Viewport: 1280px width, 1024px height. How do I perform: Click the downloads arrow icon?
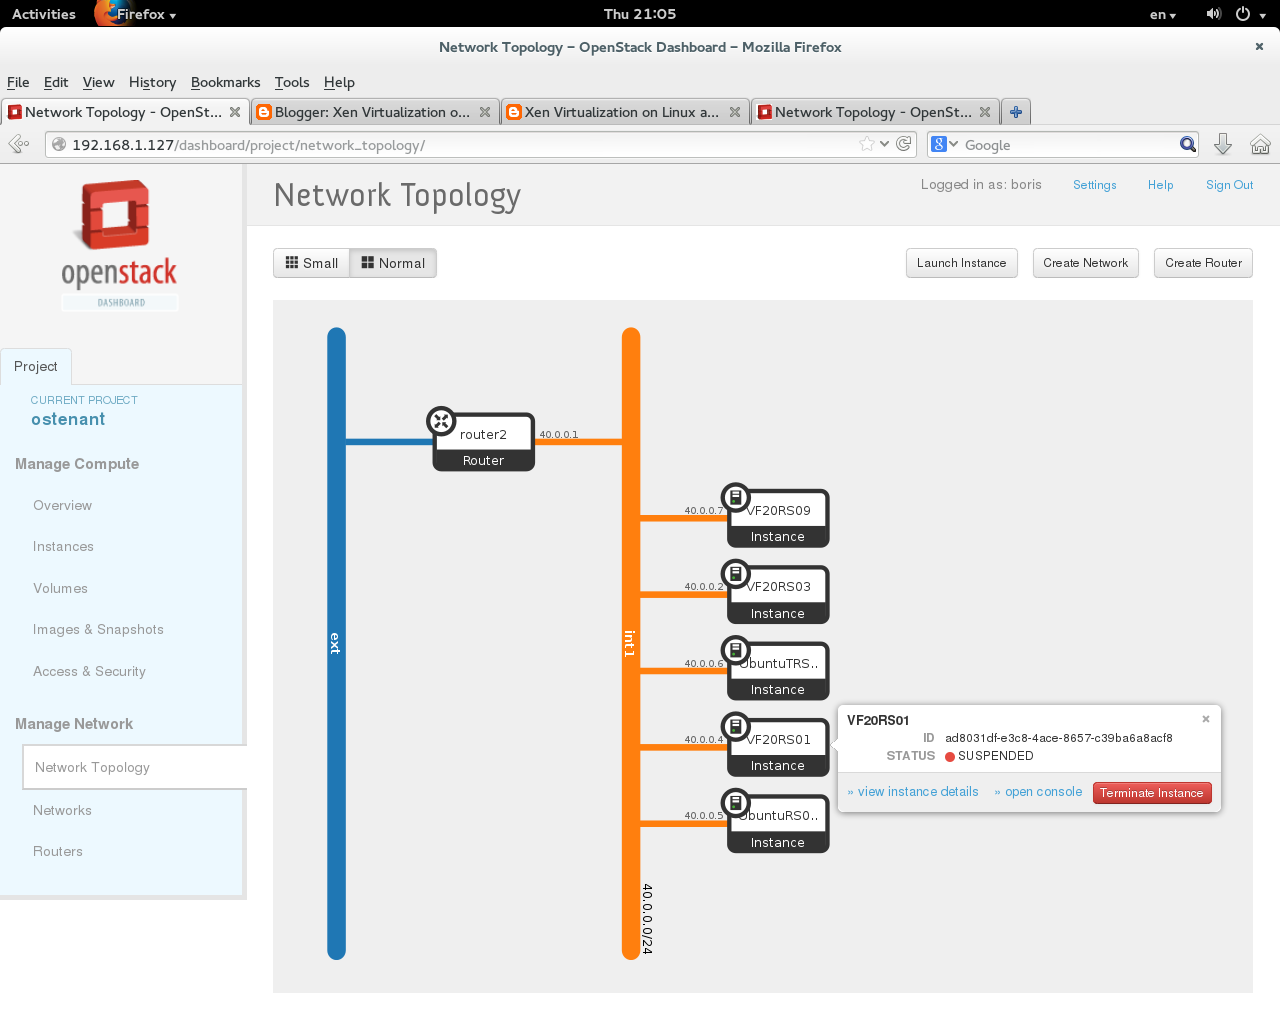click(x=1223, y=144)
